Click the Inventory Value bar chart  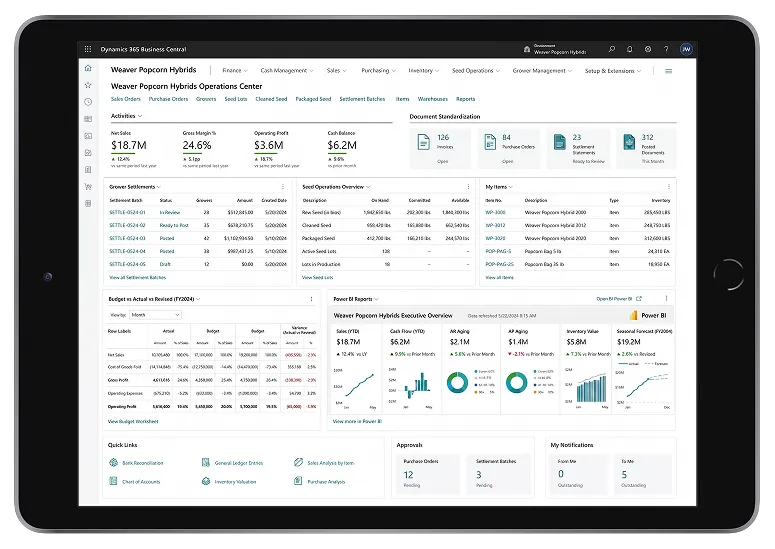[591, 388]
